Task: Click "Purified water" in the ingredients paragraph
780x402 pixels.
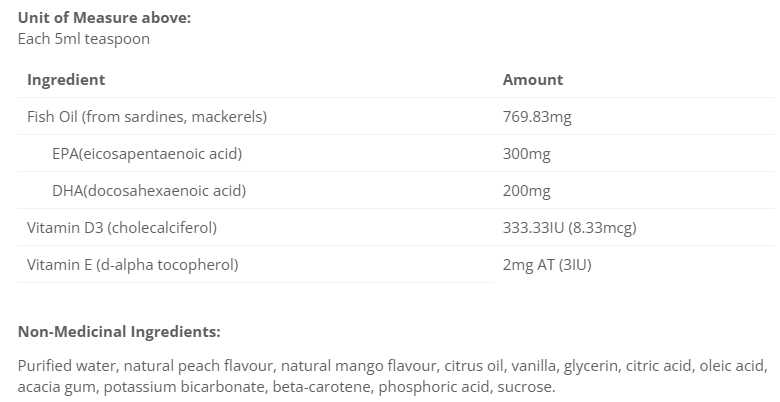Action: click(x=63, y=366)
